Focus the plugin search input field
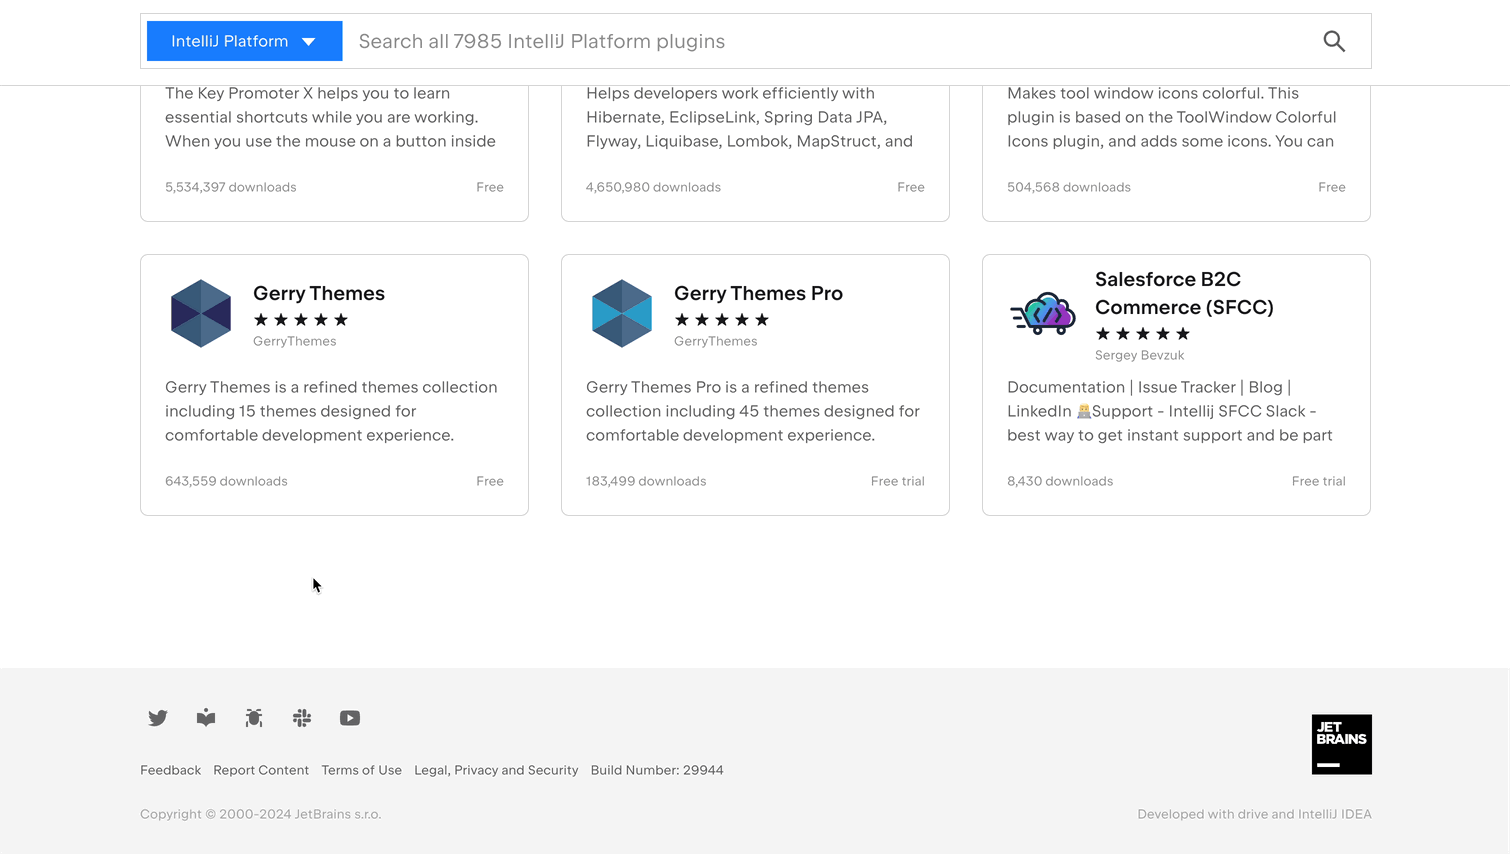1510x854 pixels. (830, 41)
